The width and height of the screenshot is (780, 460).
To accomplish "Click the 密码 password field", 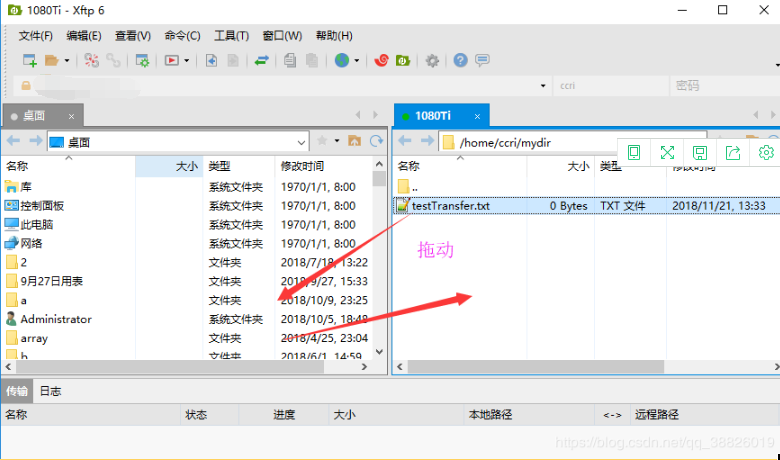I will pyautogui.click(x=725, y=86).
